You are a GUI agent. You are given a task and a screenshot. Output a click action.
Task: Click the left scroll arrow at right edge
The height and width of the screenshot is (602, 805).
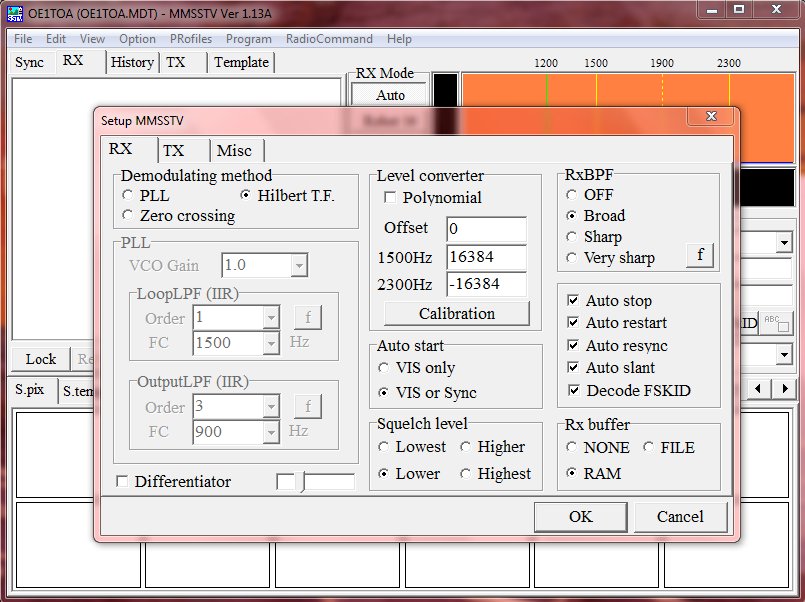pyautogui.click(x=760, y=388)
